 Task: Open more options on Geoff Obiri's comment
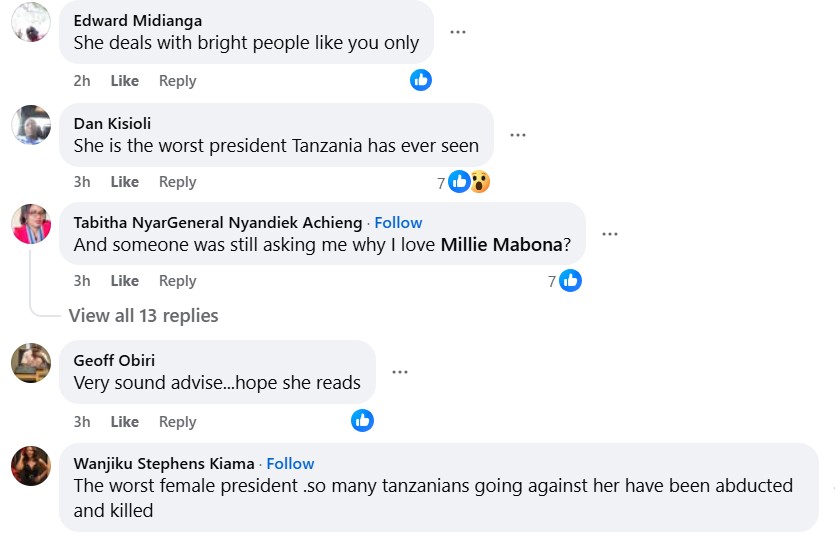point(400,372)
